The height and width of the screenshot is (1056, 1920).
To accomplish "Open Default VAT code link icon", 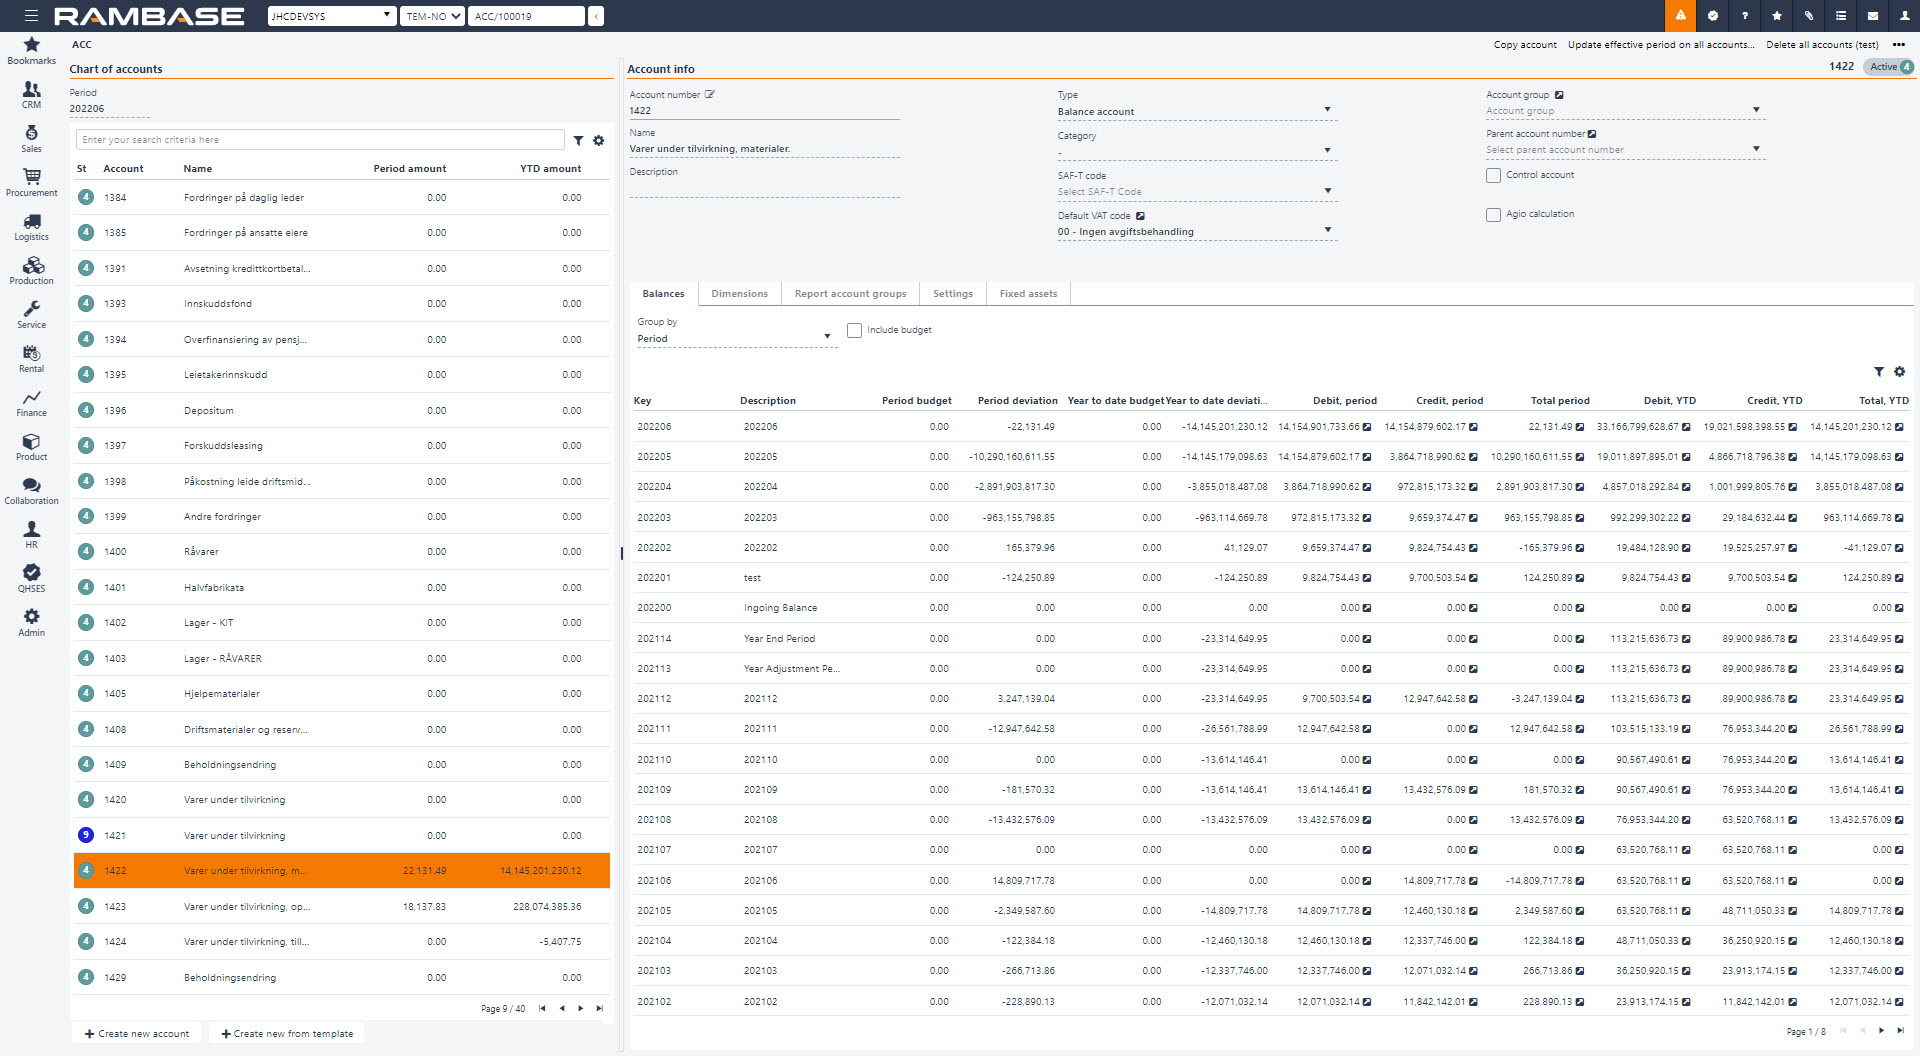I will click(x=1140, y=216).
